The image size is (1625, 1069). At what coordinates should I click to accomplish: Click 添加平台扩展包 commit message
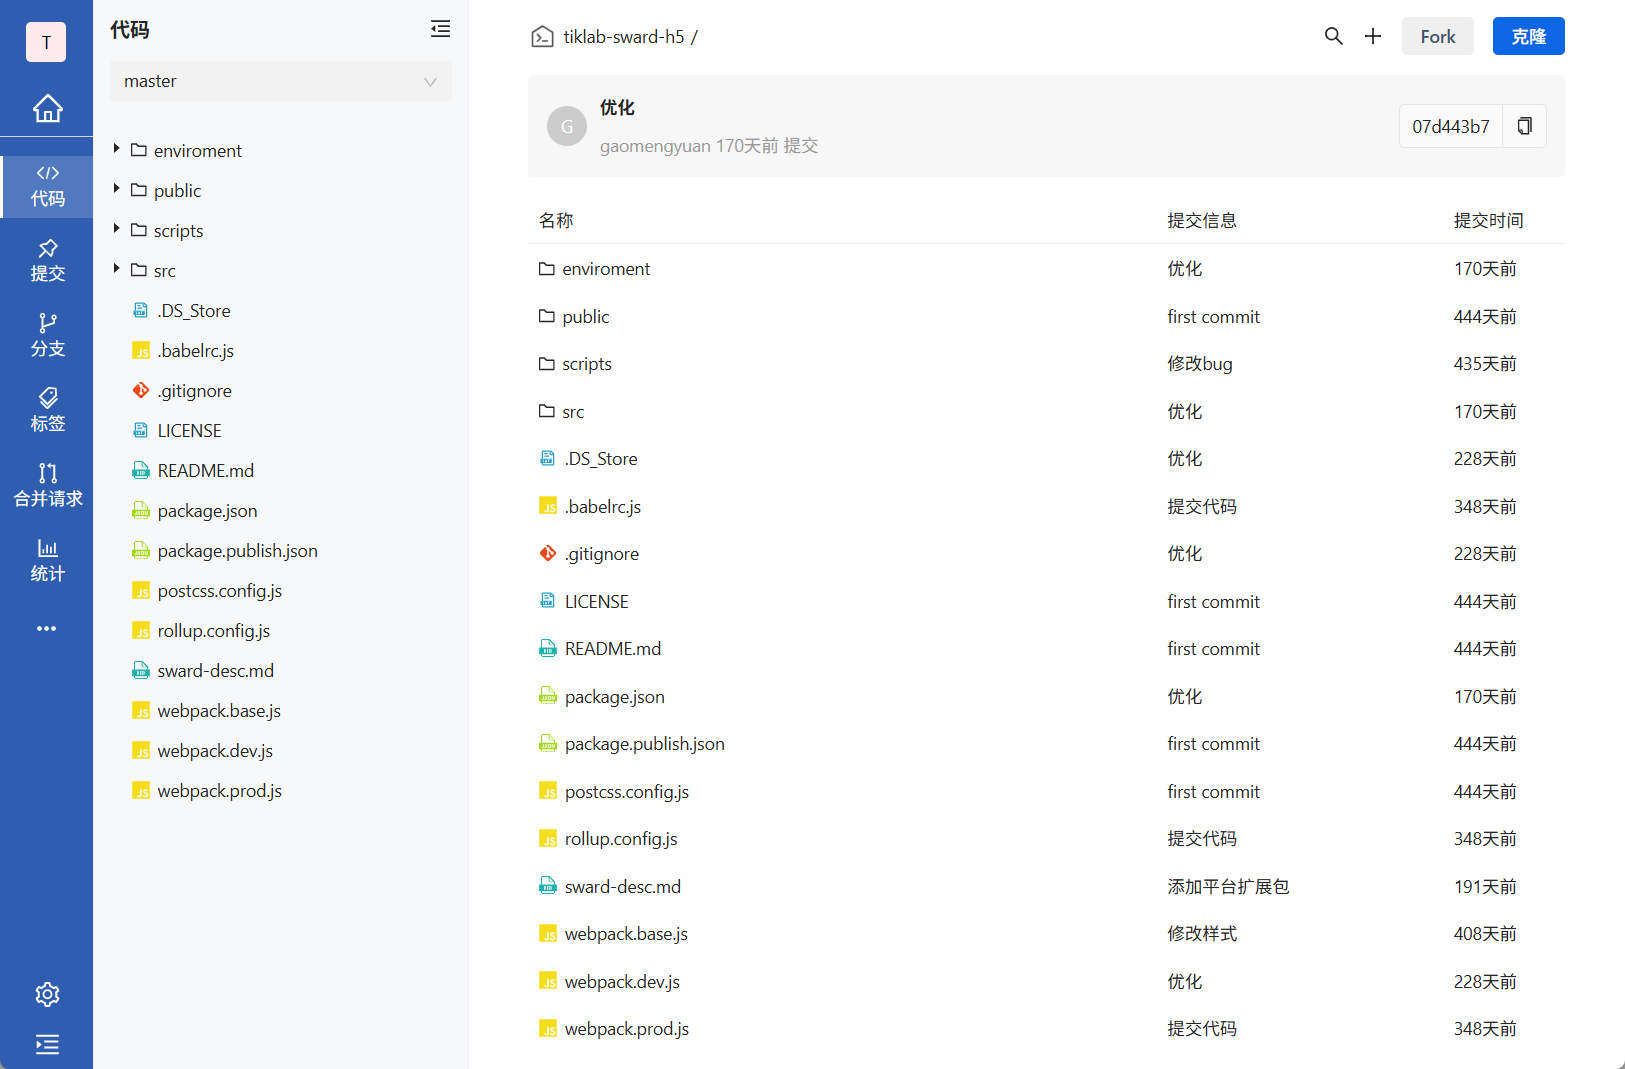(x=1228, y=887)
